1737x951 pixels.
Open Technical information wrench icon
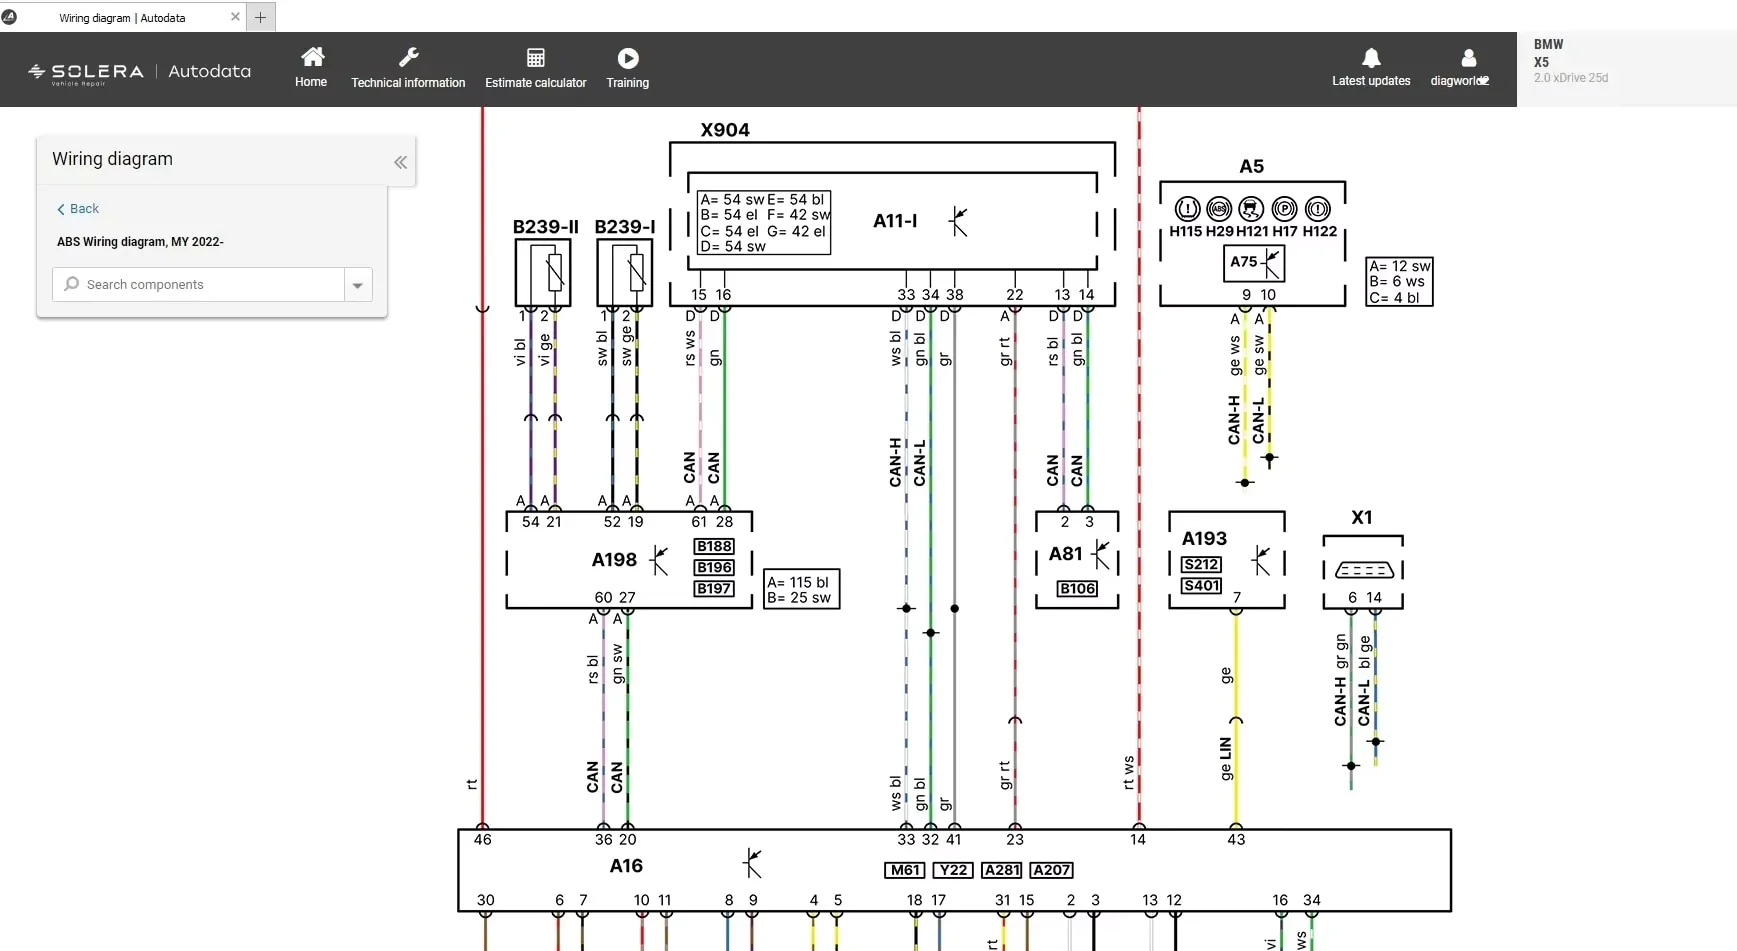point(408,57)
